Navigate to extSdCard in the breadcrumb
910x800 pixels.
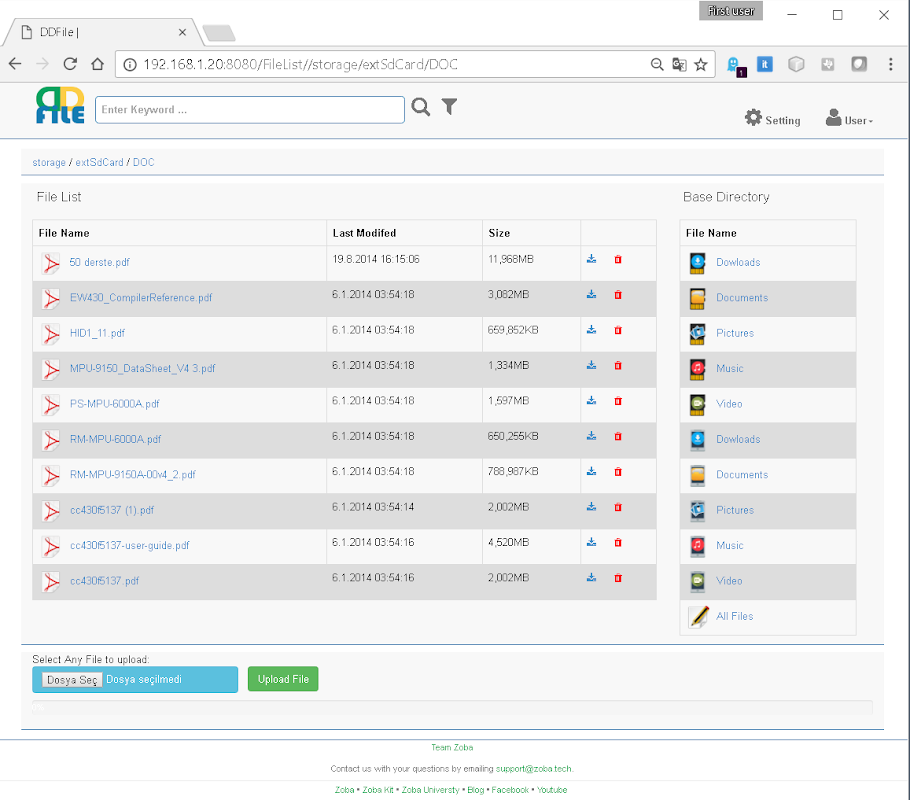99,162
